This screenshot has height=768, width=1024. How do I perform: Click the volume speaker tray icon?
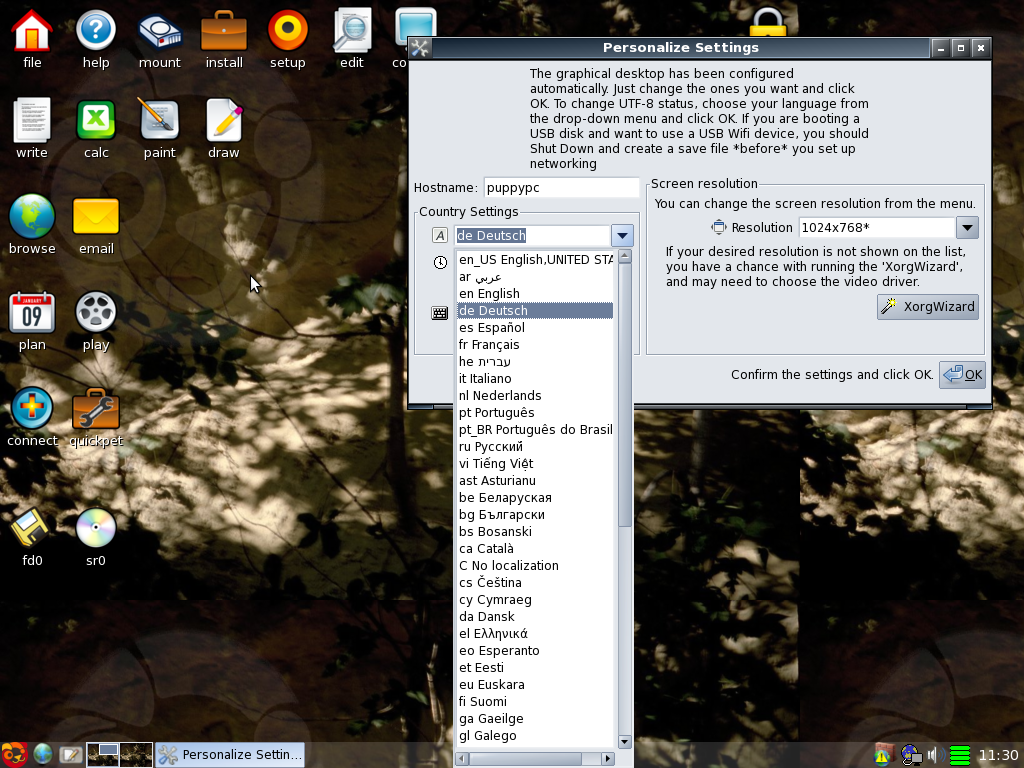[x=933, y=755]
